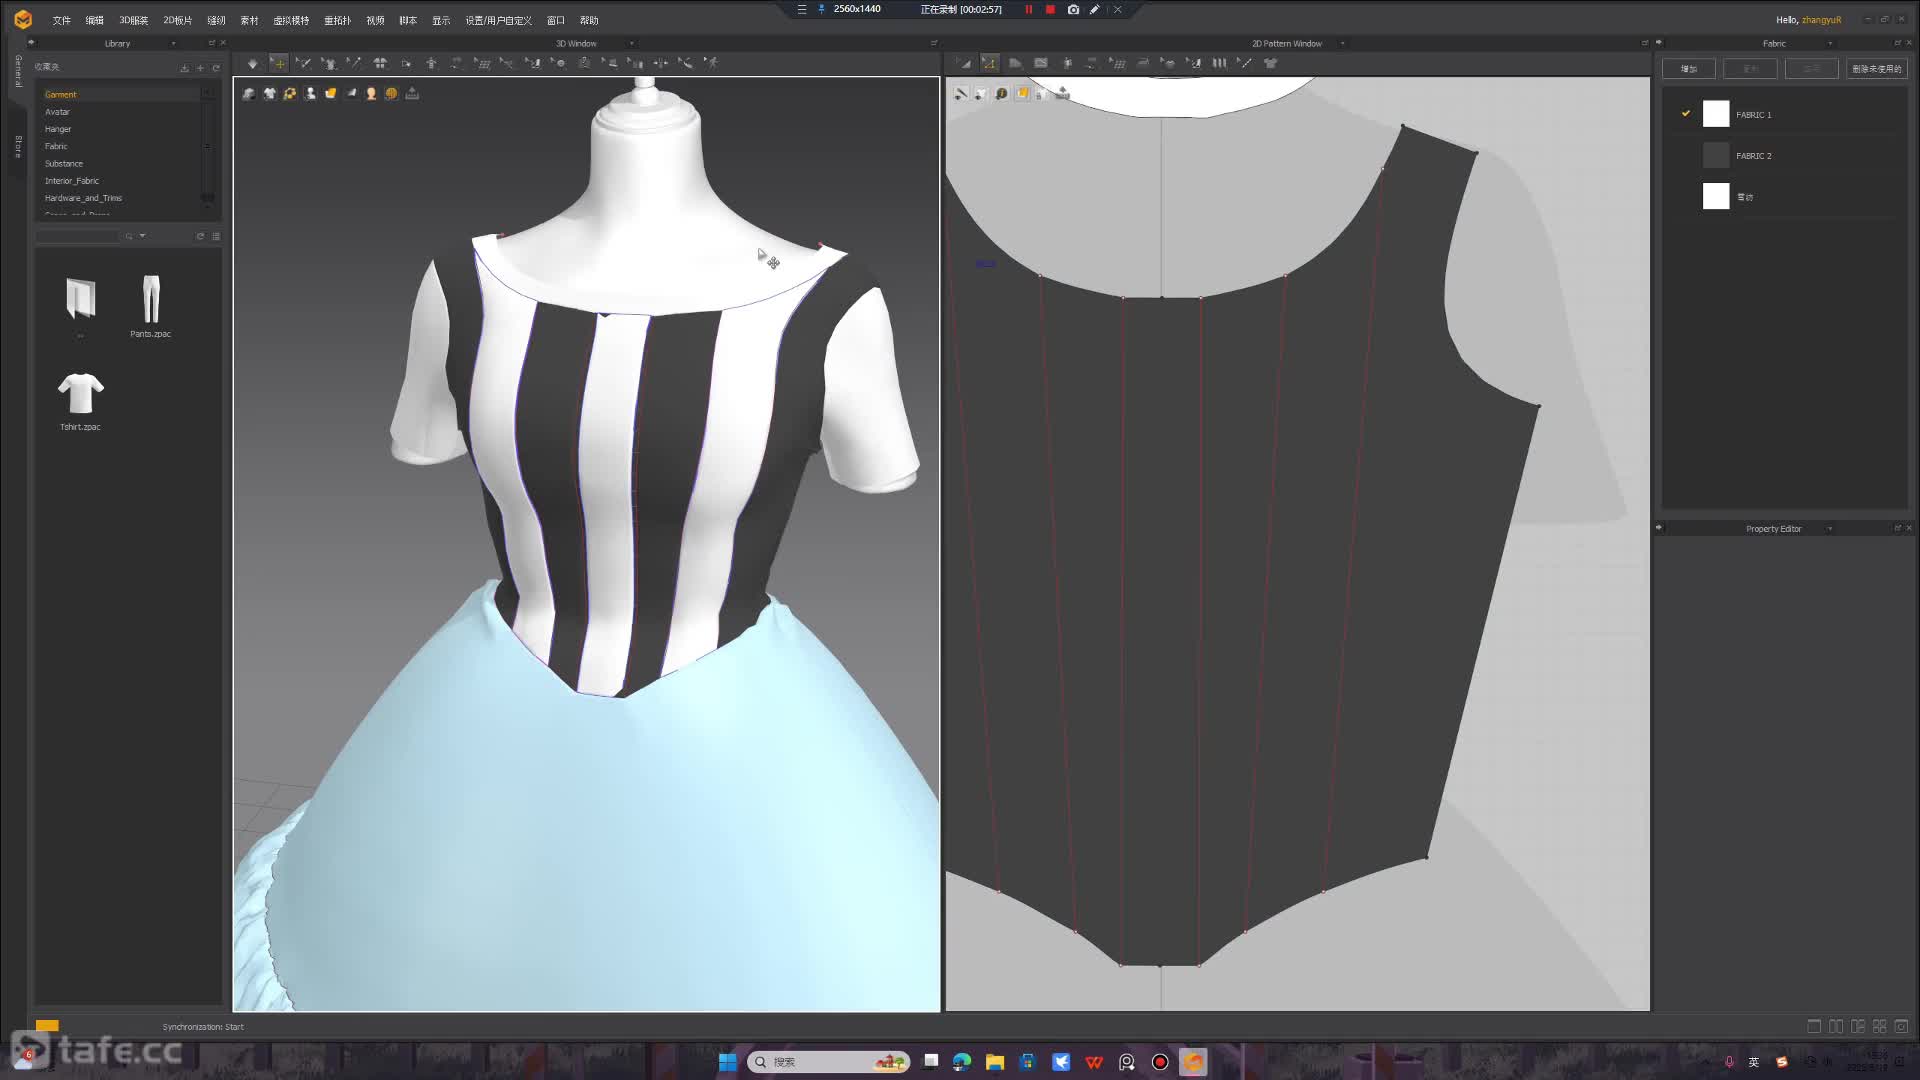Select the button placement tool in 3D toolbar
1920x1080 pixels.
558,63
